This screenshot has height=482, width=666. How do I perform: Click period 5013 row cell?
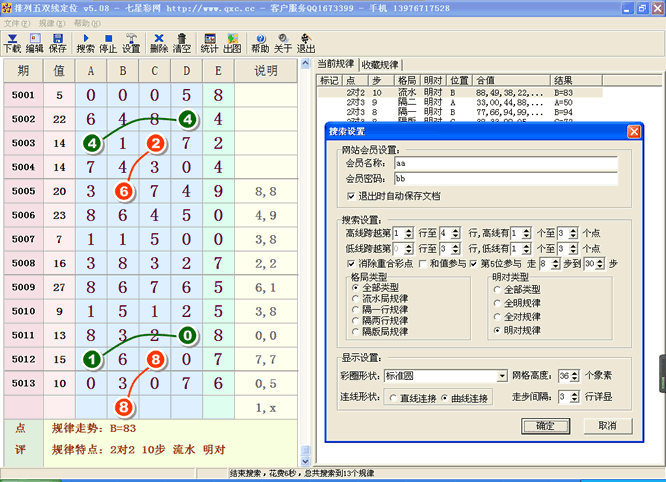click(23, 383)
